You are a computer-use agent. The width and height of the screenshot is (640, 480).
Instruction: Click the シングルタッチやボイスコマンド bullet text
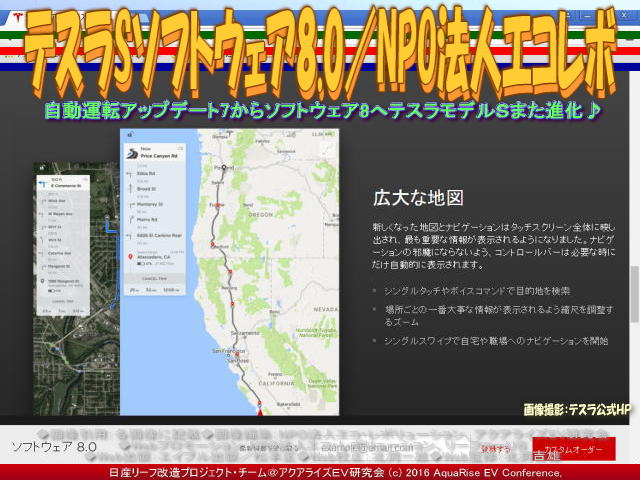click(x=477, y=291)
